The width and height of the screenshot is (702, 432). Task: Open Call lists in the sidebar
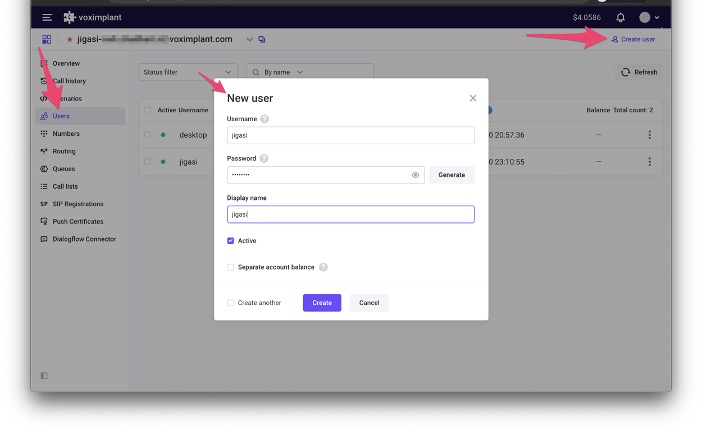(x=65, y=186)
